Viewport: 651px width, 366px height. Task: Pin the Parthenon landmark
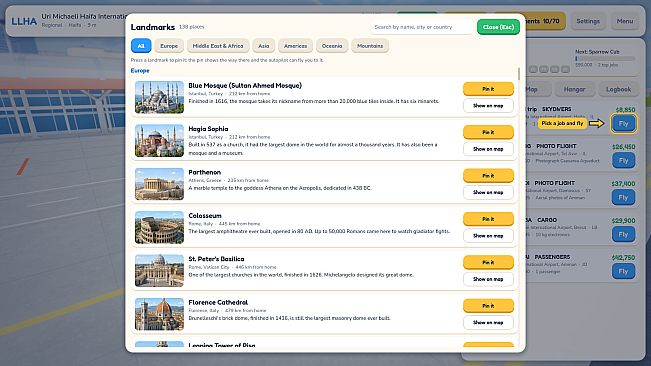[x=488, y=176]
